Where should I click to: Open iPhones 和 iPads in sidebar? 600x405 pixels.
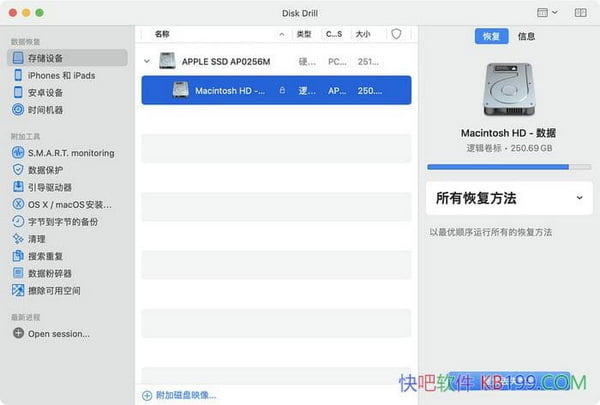(x=60, y=75)
